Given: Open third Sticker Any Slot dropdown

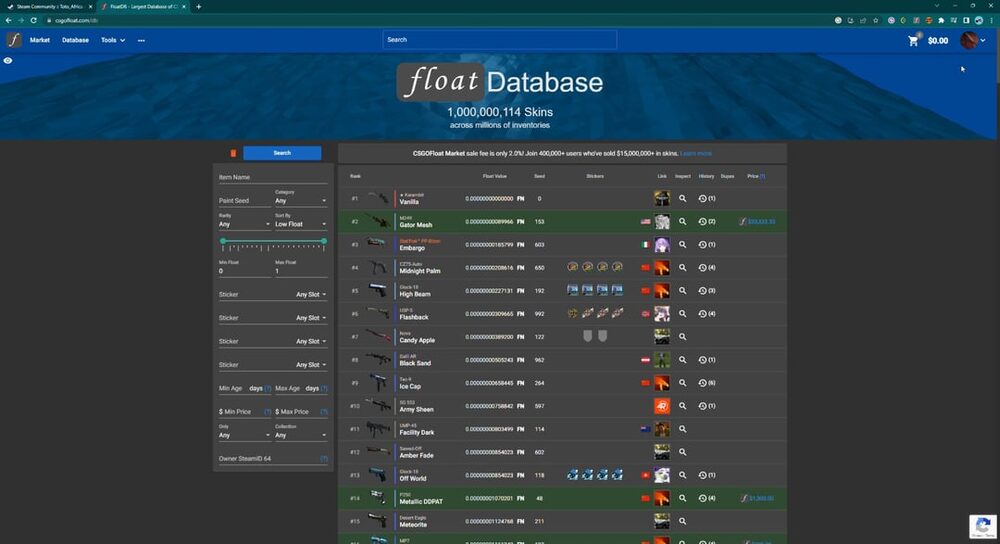Looking at the screenshot, I should coord(311,341).
